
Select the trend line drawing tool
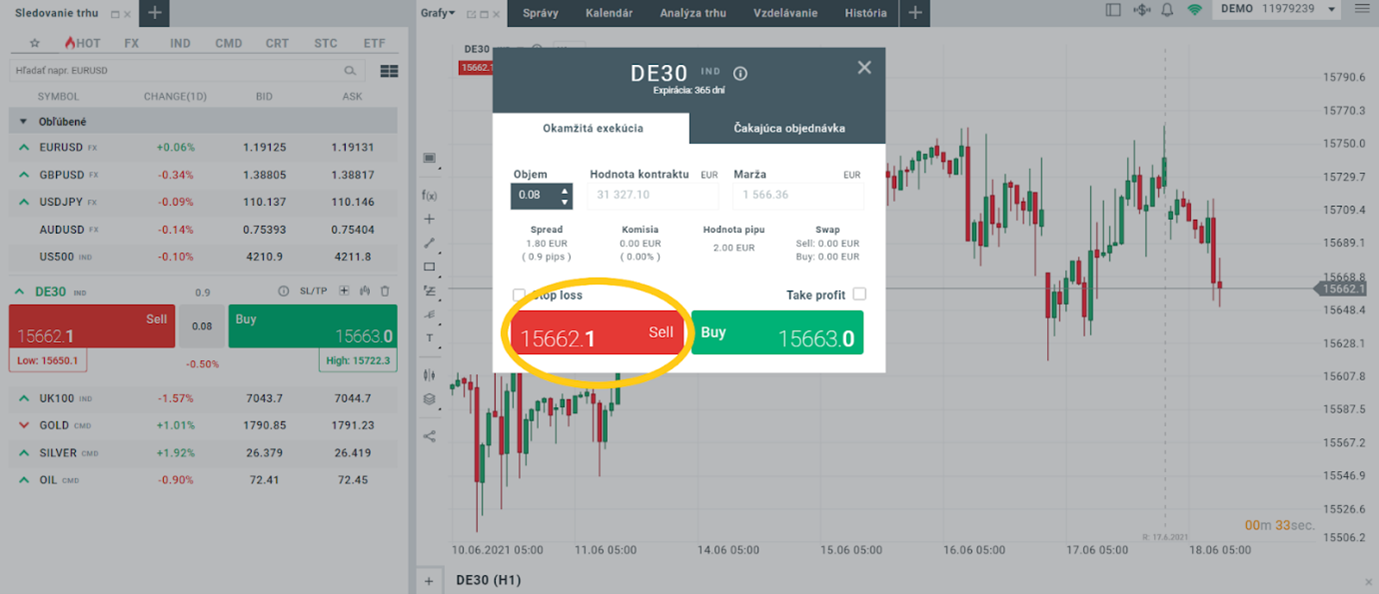[429, 243]
